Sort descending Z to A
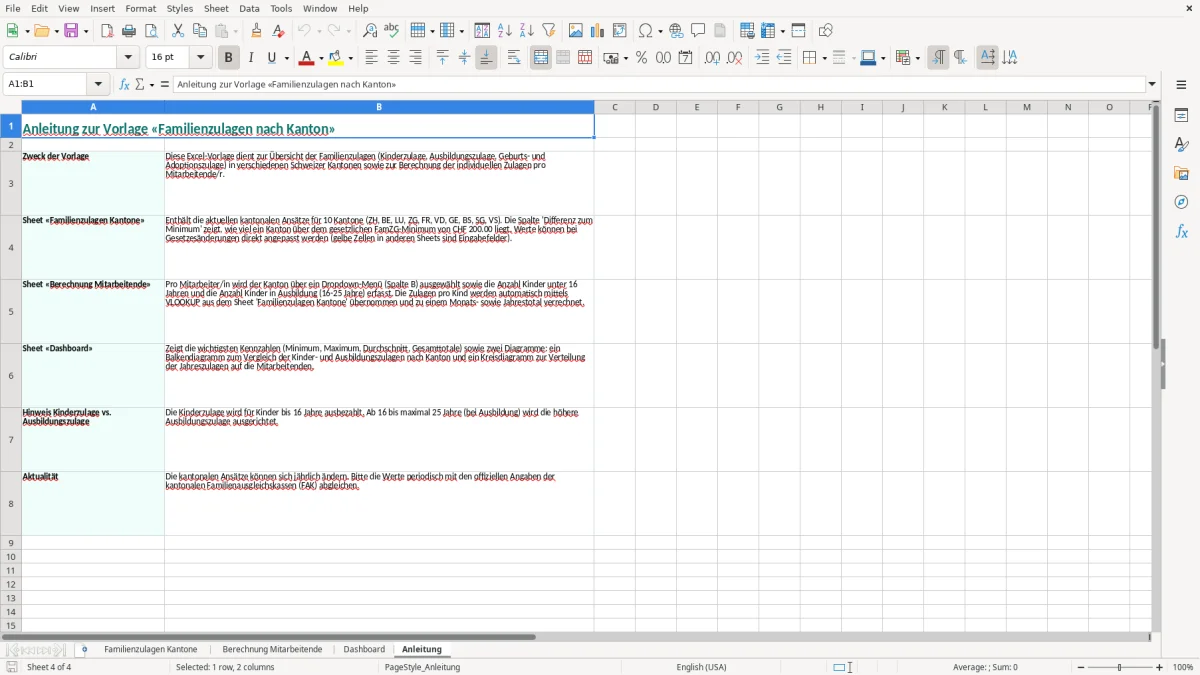Screen dimensions: 1200x675 (x=527, y=31)
